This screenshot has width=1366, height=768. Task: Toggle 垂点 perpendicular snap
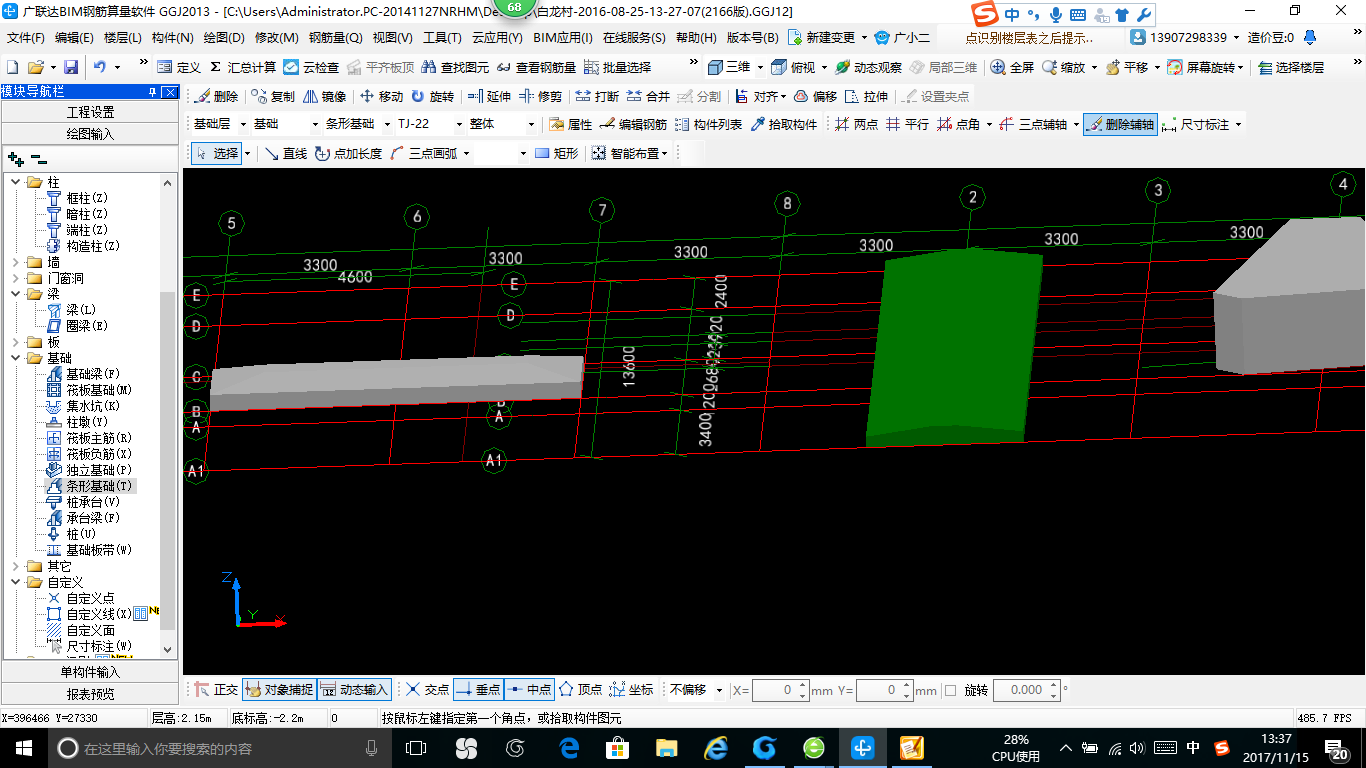coord(478,690)
